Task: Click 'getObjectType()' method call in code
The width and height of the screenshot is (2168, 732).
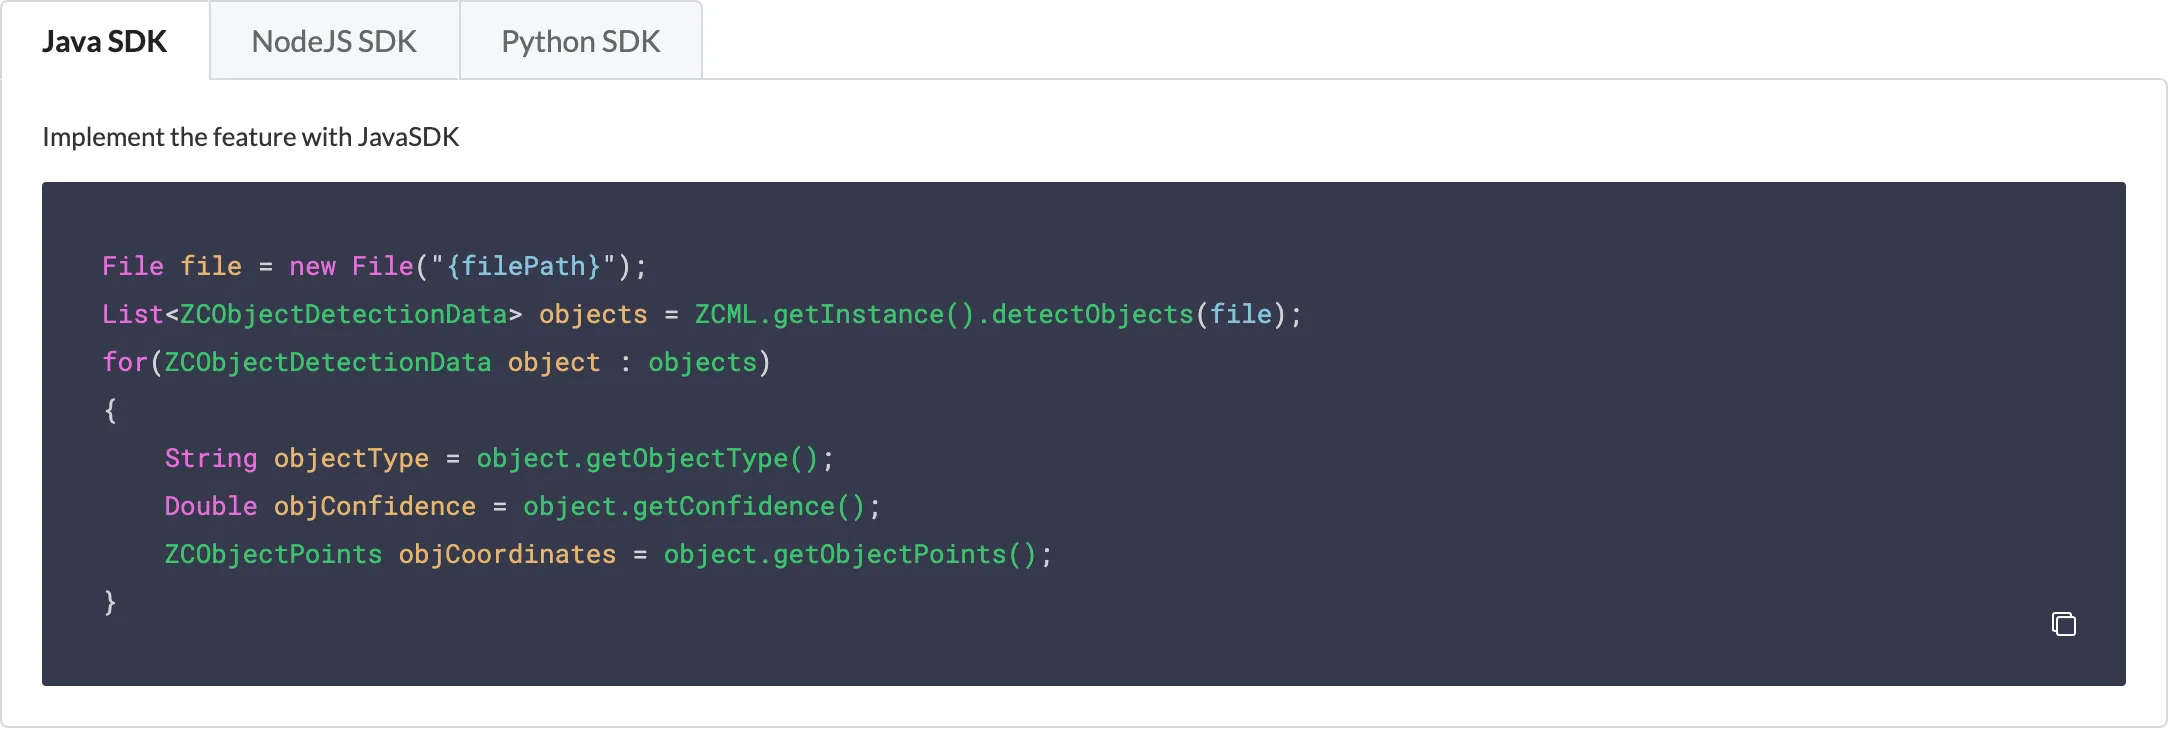Action: (702, 458)
